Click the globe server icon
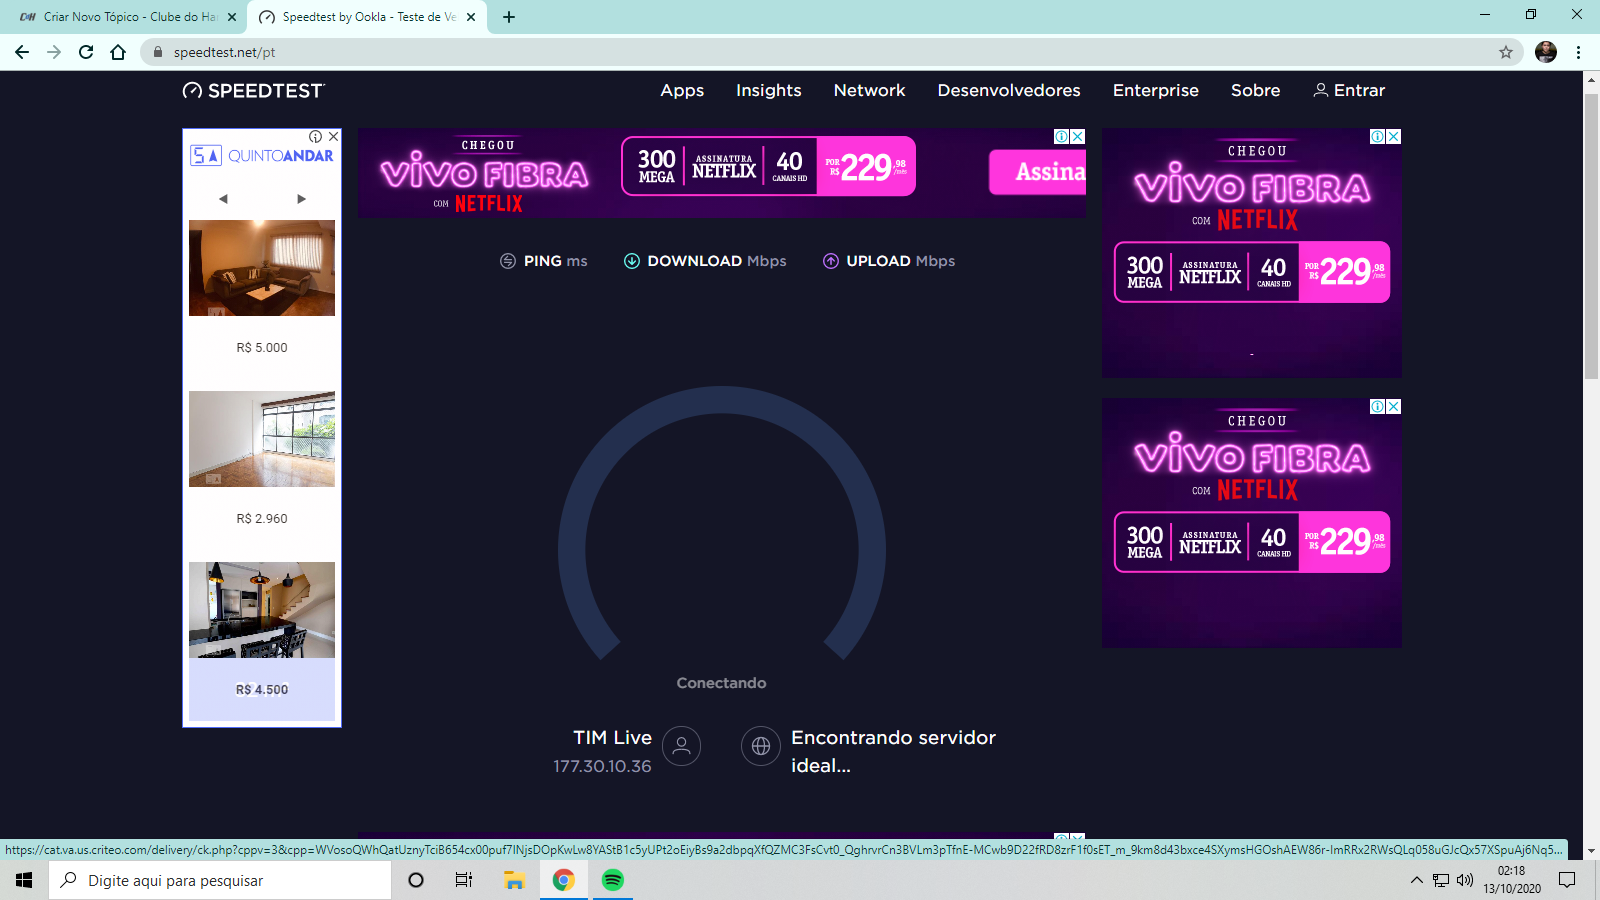This screenshot has height=900, width=1600. pyautogui.click(x=761, y=746)
